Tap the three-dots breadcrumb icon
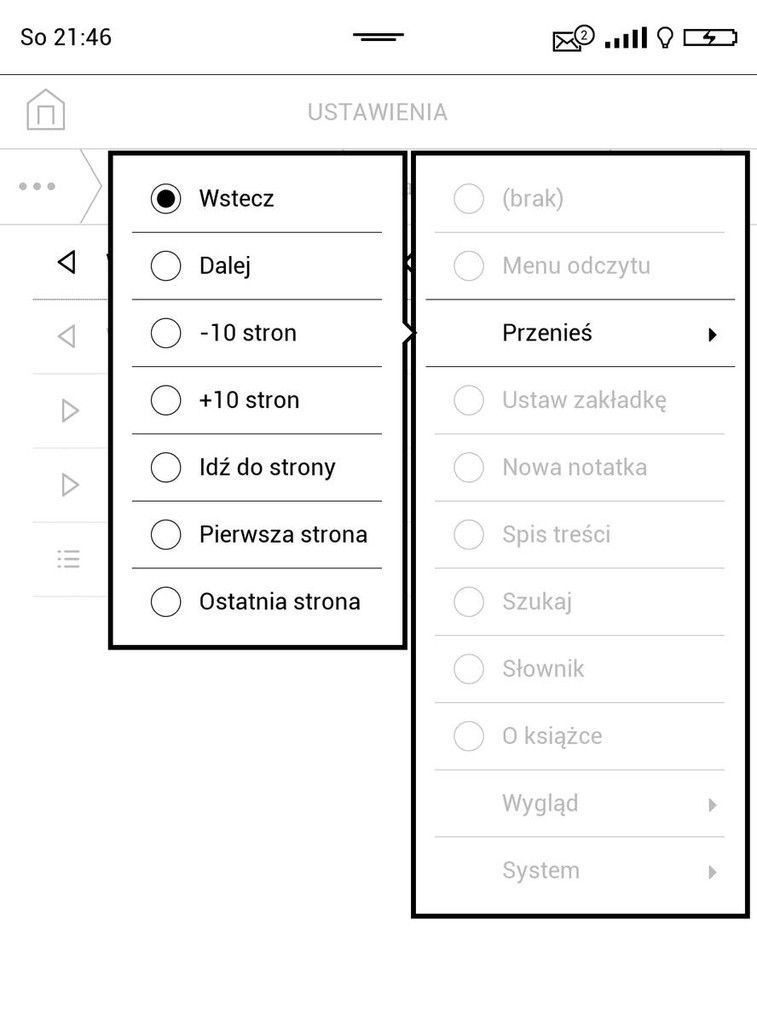757x1024 pixels. (37, 186)
